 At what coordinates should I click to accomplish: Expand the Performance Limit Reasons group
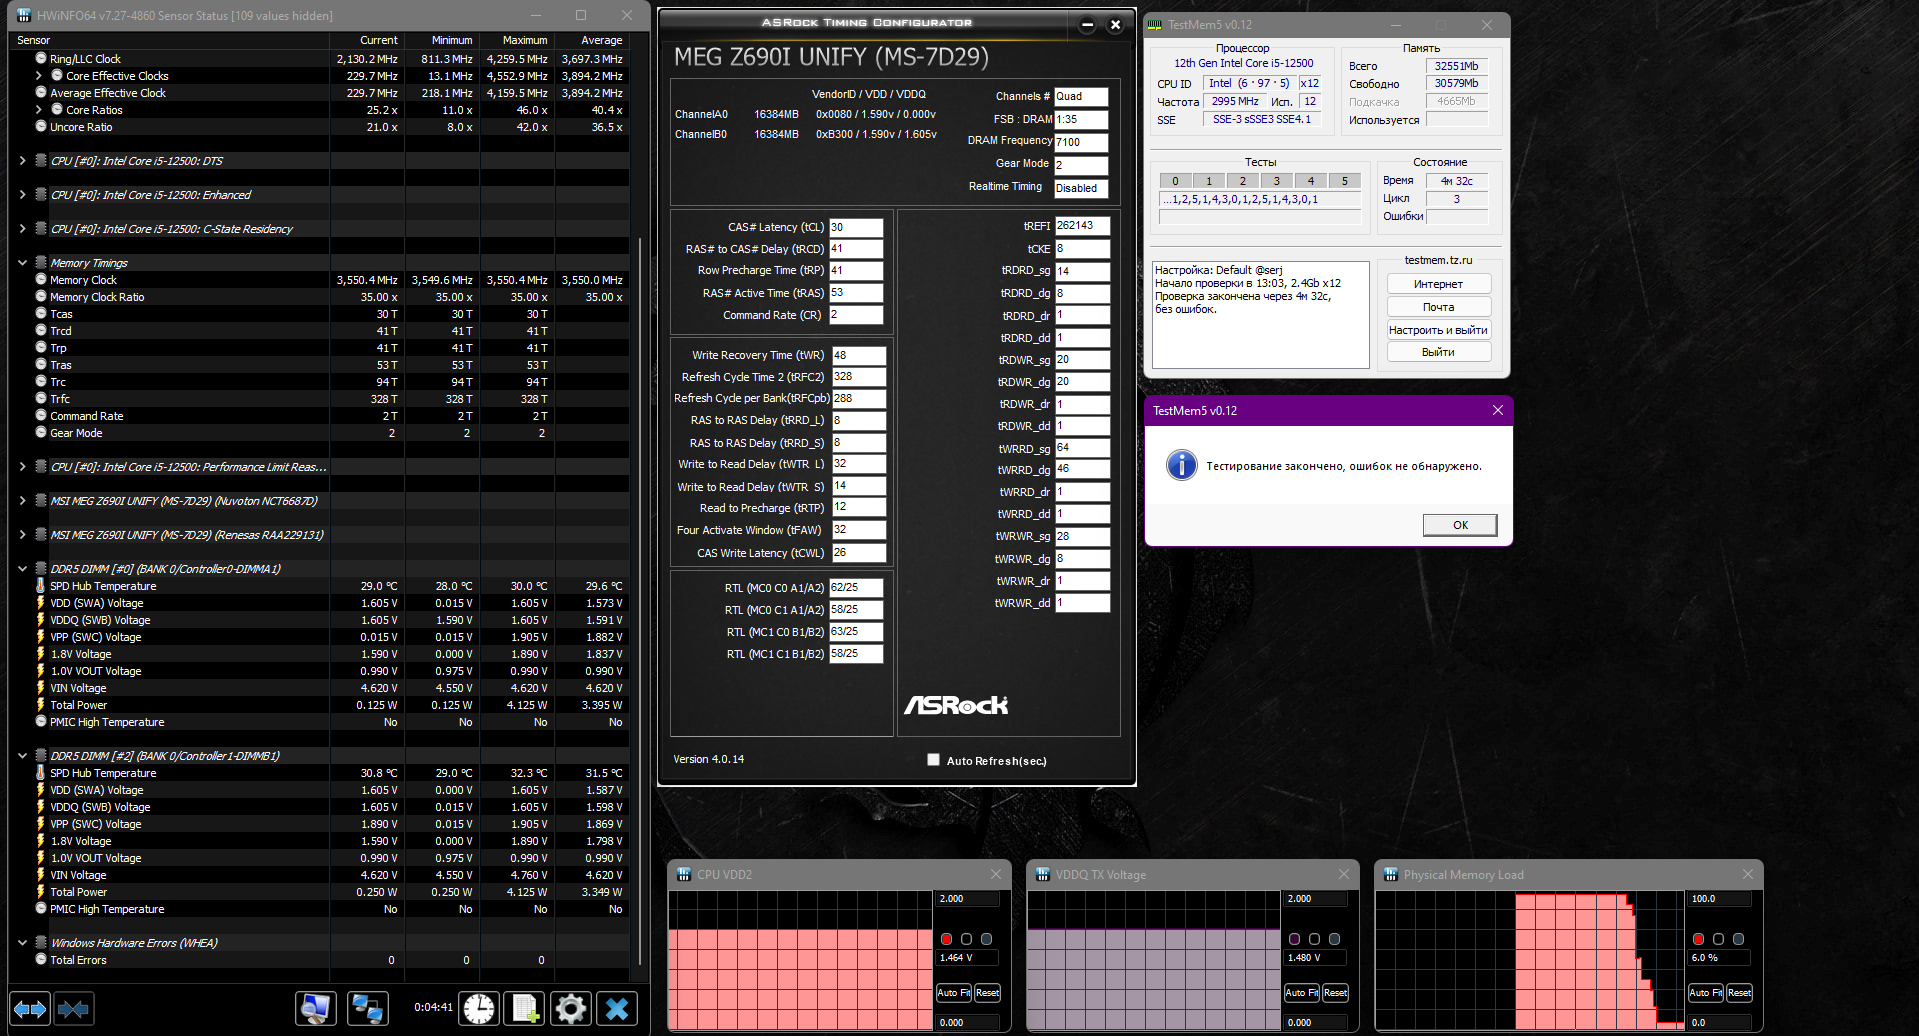click(x=23, y=466)
